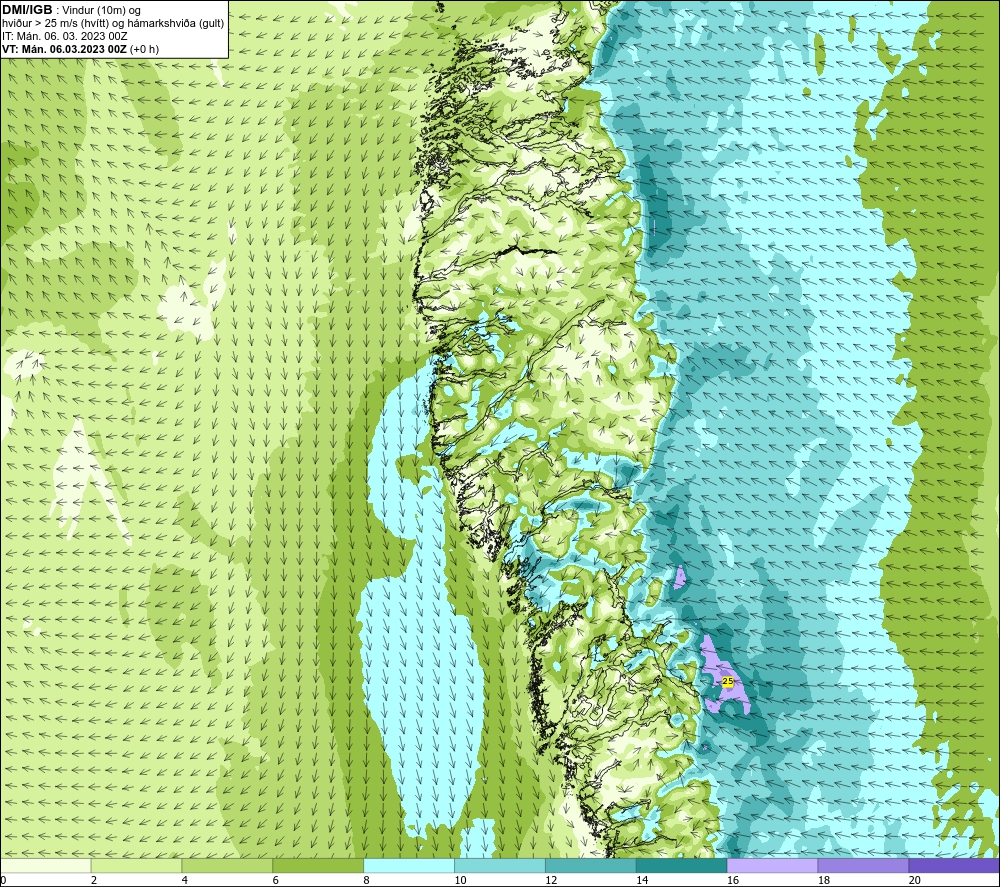The height and width of the screenshot is (887, 1000).
Task: Click the 'IT: Mán. 06. 03. 2023 00Z' line
Action: 64,36
